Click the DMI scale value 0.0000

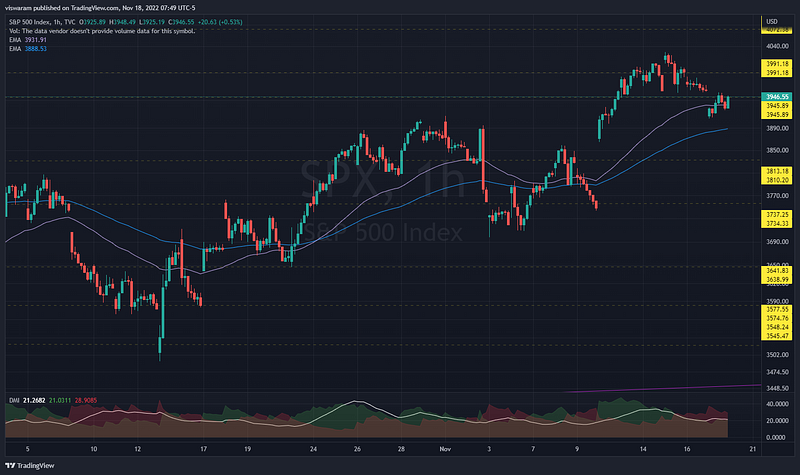click(x=776, y=437)
